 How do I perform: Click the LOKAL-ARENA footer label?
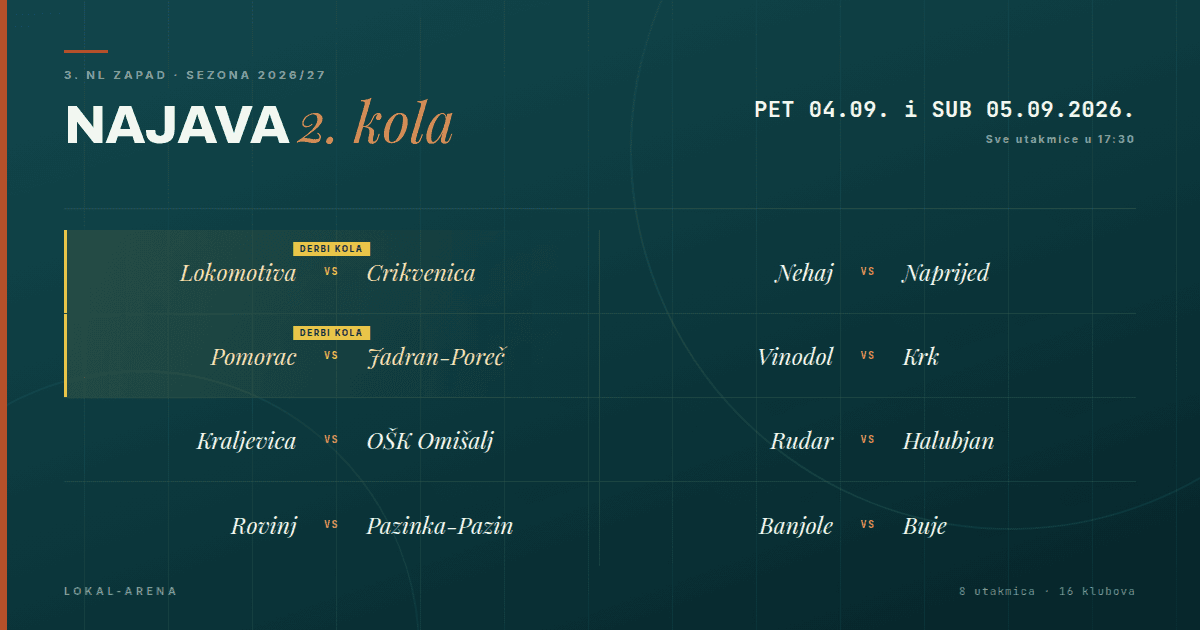120,591
